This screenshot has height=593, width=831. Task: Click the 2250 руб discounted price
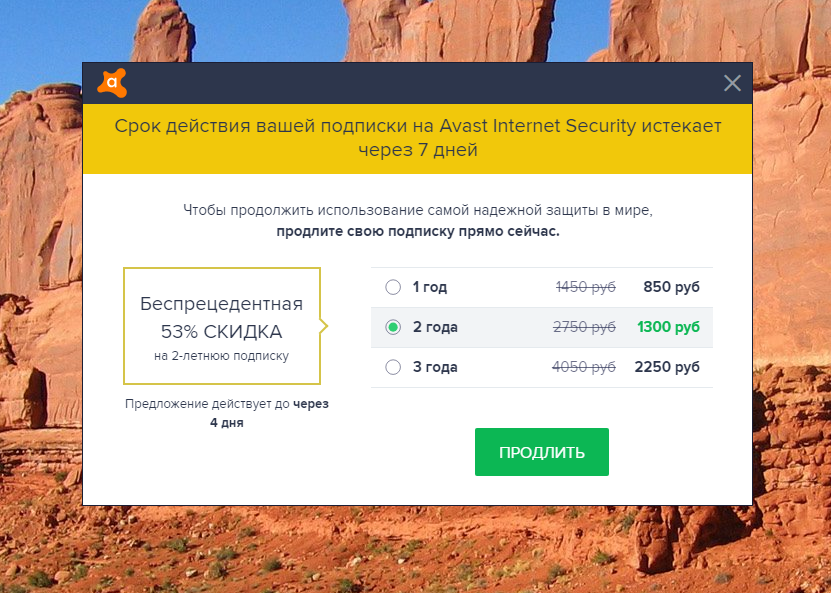coord(667,367)
